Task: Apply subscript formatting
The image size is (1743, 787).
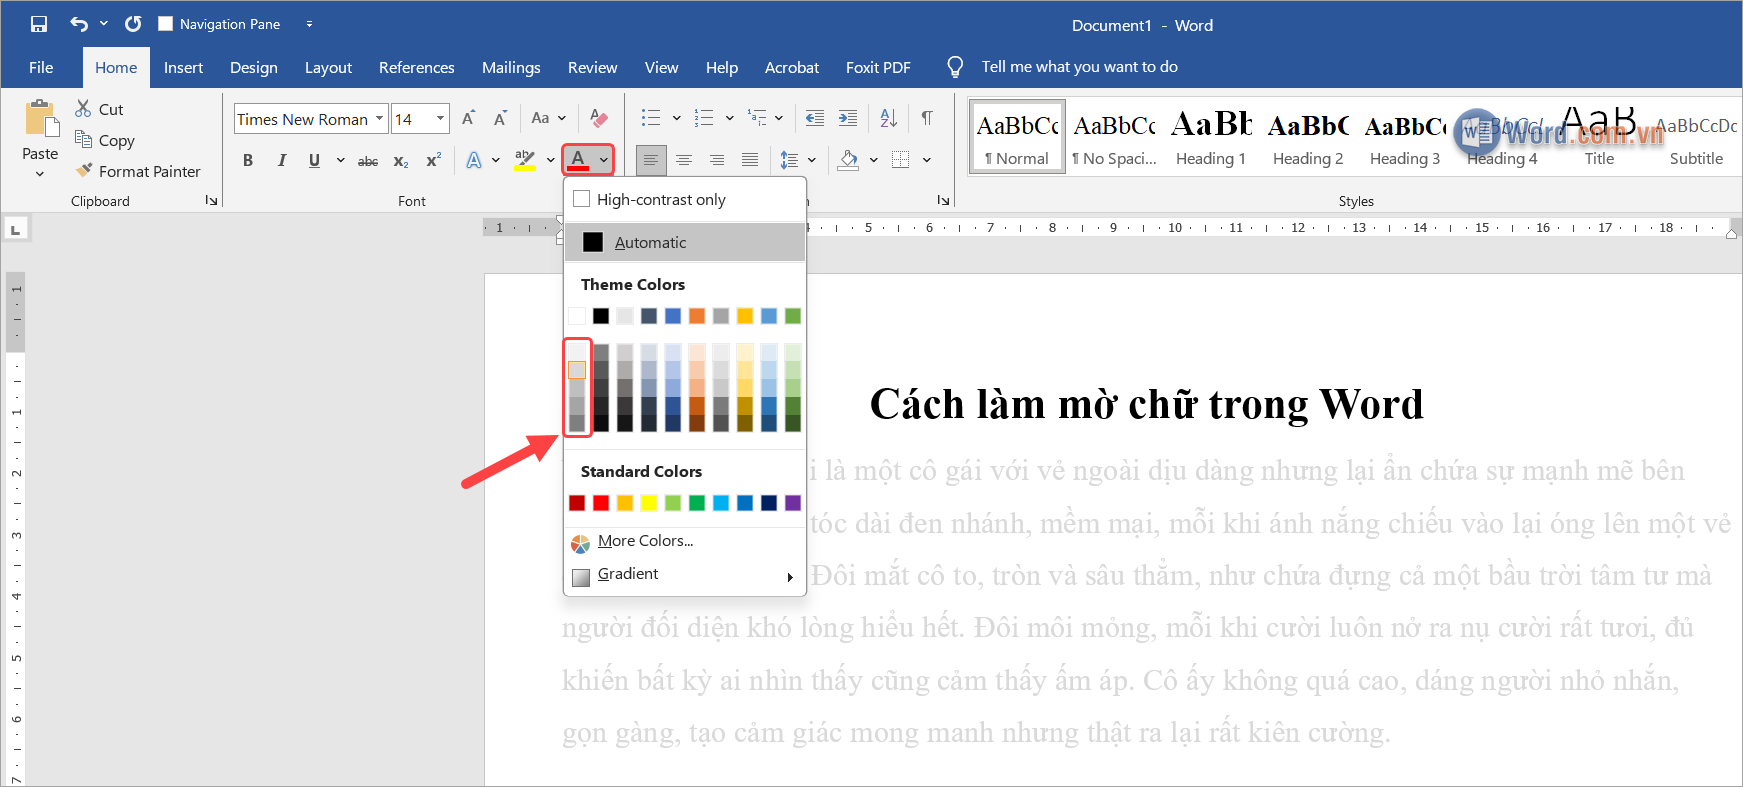Action: pyautogui.click(x=401, y=160)
